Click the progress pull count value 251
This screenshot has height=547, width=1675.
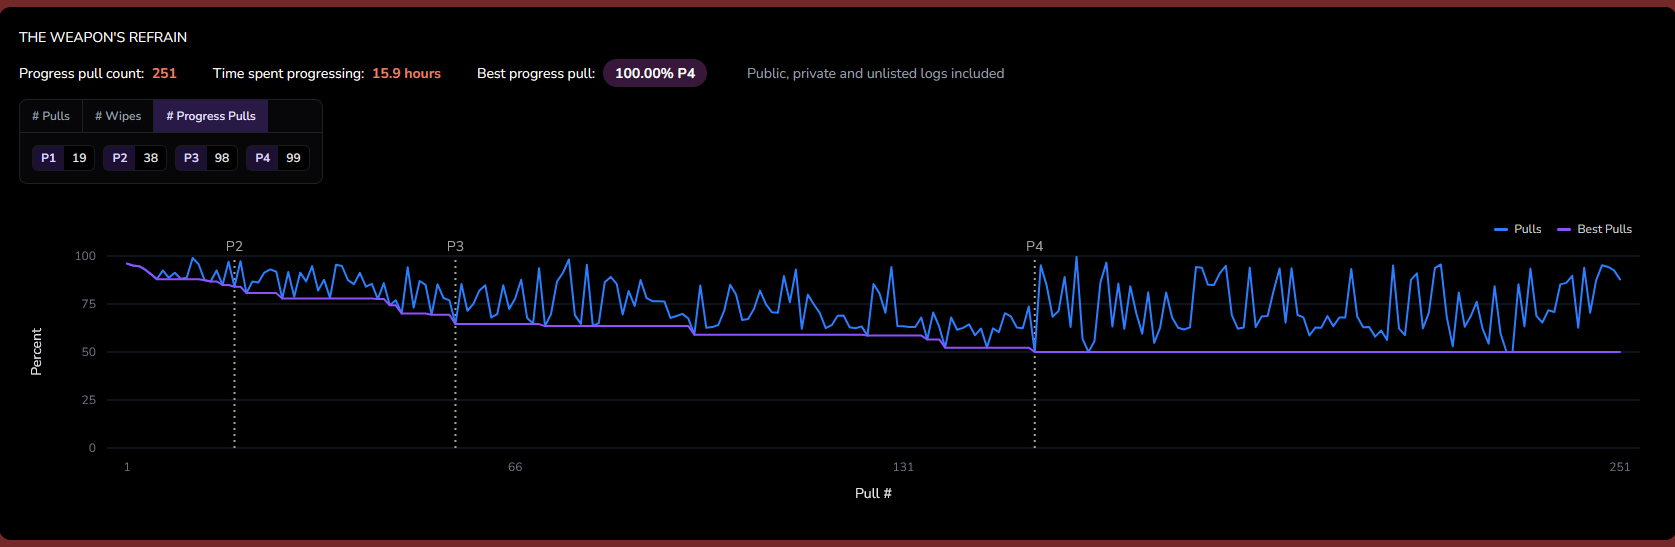[165, 73]
